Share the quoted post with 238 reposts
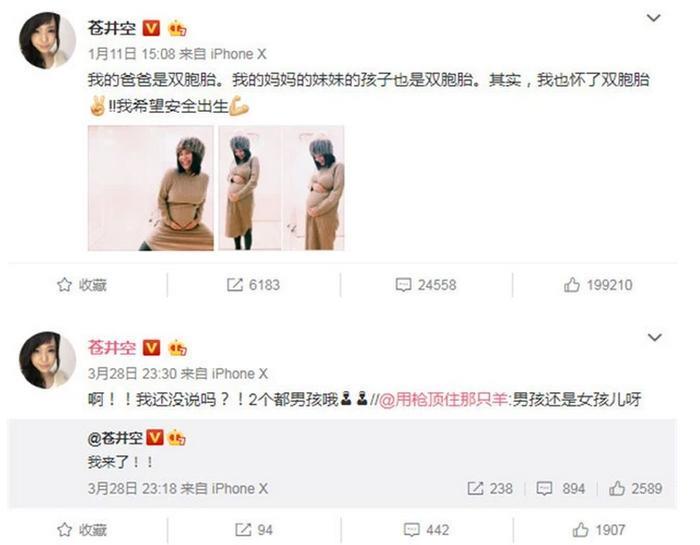This screenshot has width=700, height=545. [x=490, y=488]
